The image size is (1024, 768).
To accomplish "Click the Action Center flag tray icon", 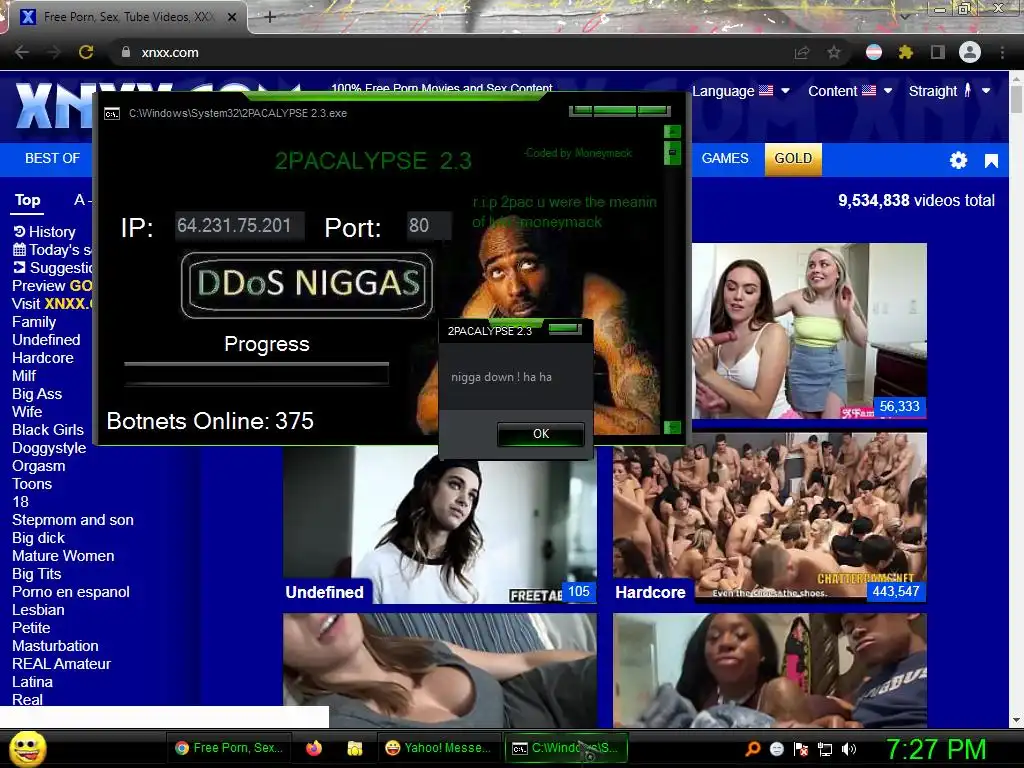I will tap(801, 749).
